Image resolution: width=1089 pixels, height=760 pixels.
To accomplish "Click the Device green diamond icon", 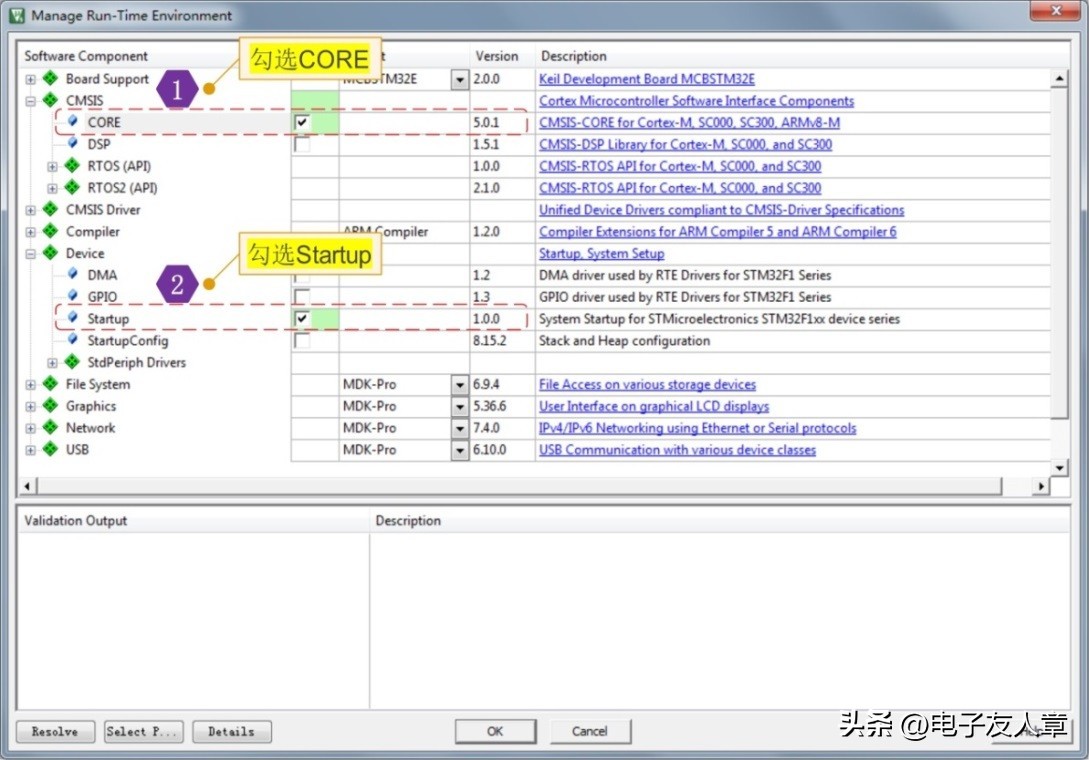I will [x=50, y=253].
